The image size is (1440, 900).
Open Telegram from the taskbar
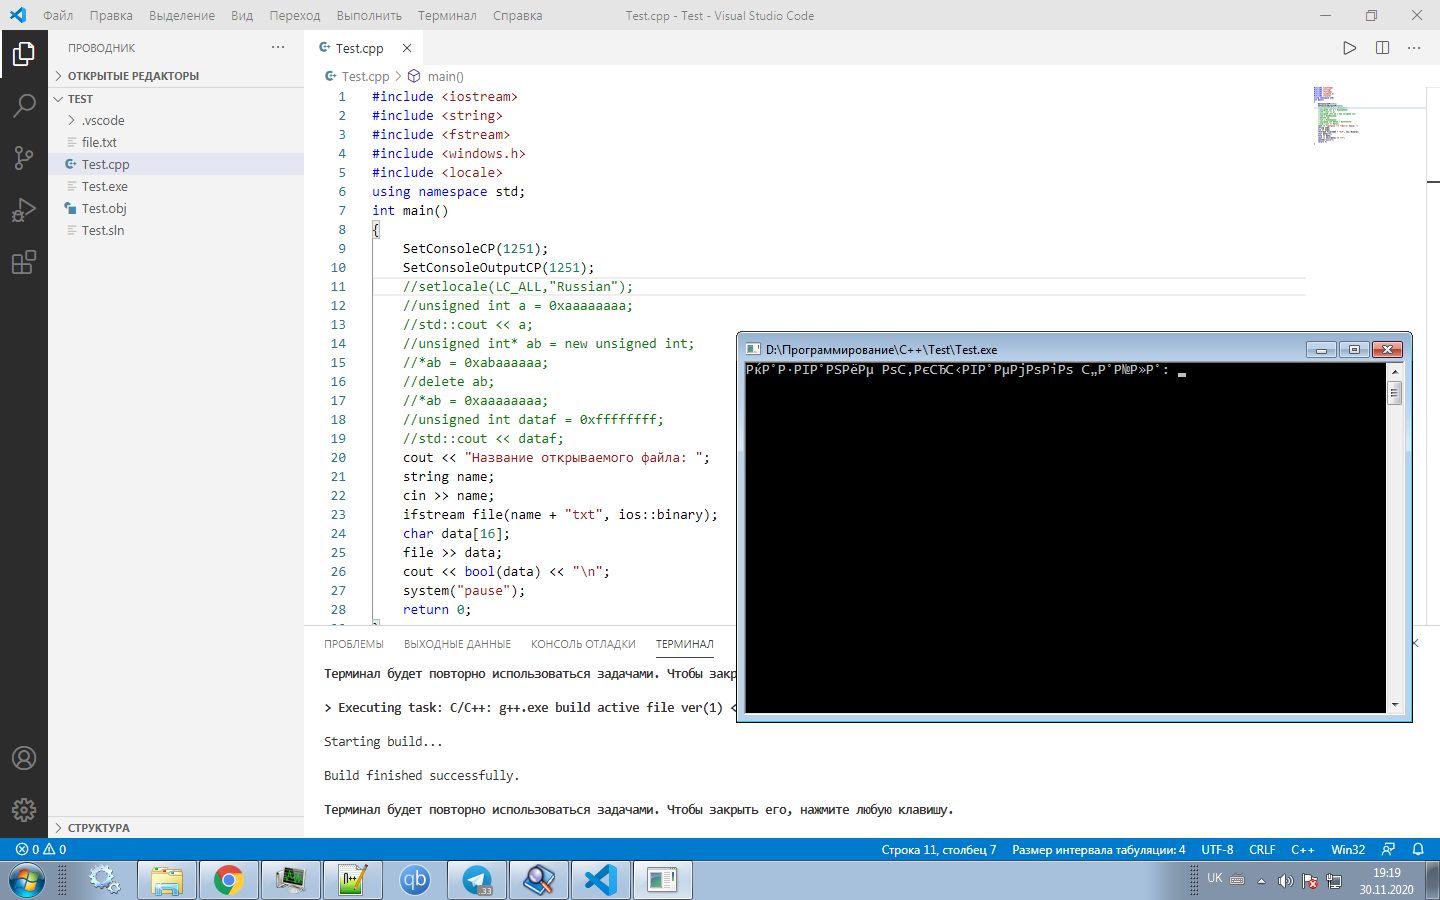477,880
